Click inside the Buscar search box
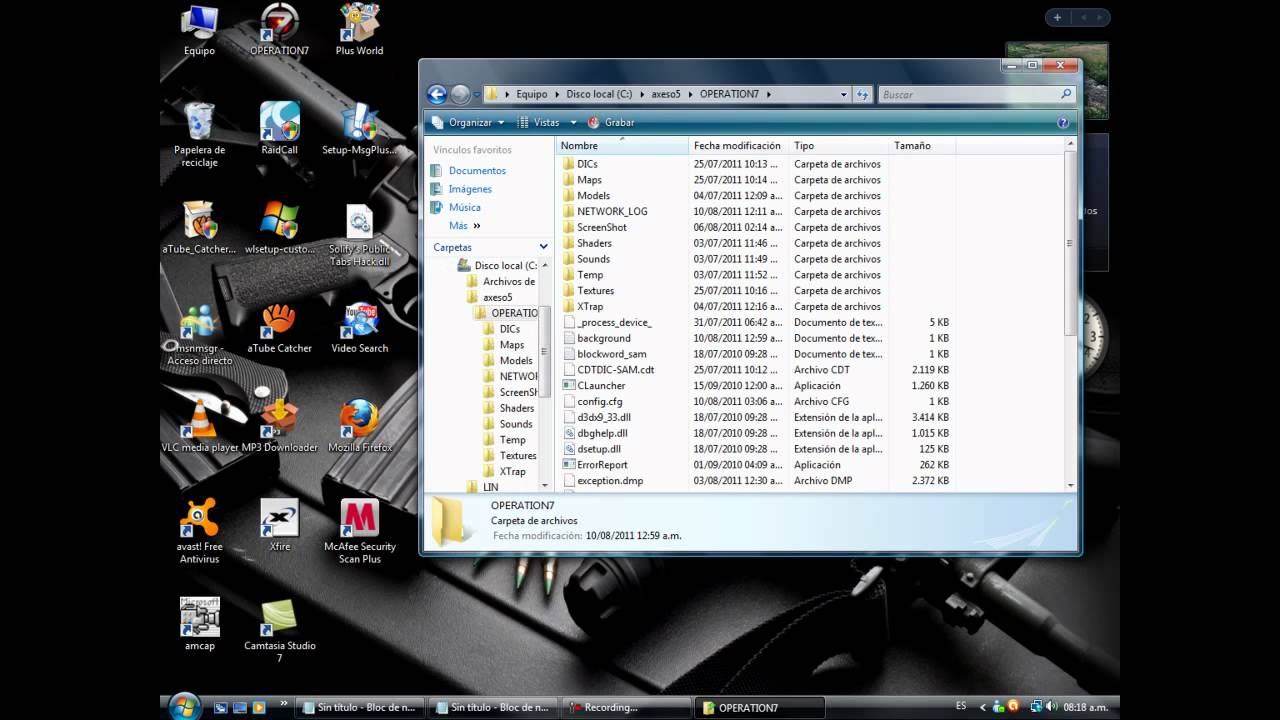This screenshot has height=720, width=1280. pos(960,93)
